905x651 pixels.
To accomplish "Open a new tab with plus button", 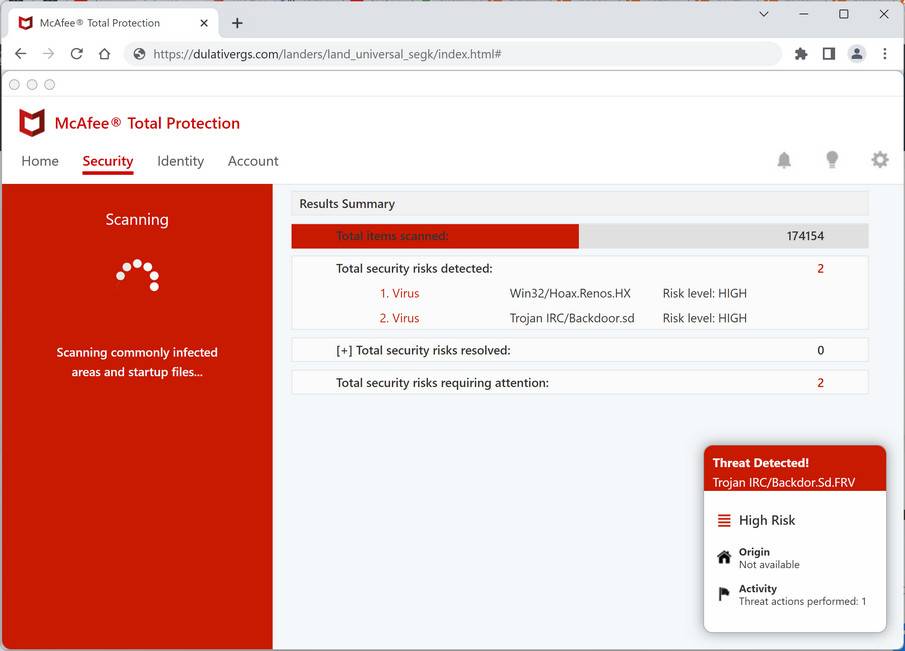I will 237,23.
